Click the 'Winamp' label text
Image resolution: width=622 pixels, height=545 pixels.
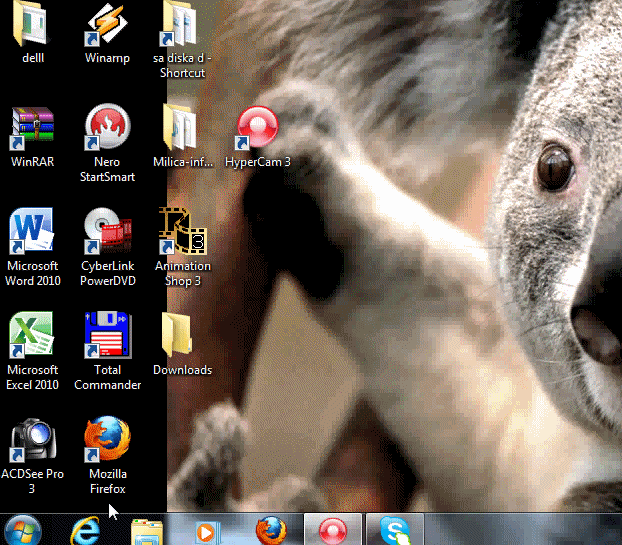(107, 58)
